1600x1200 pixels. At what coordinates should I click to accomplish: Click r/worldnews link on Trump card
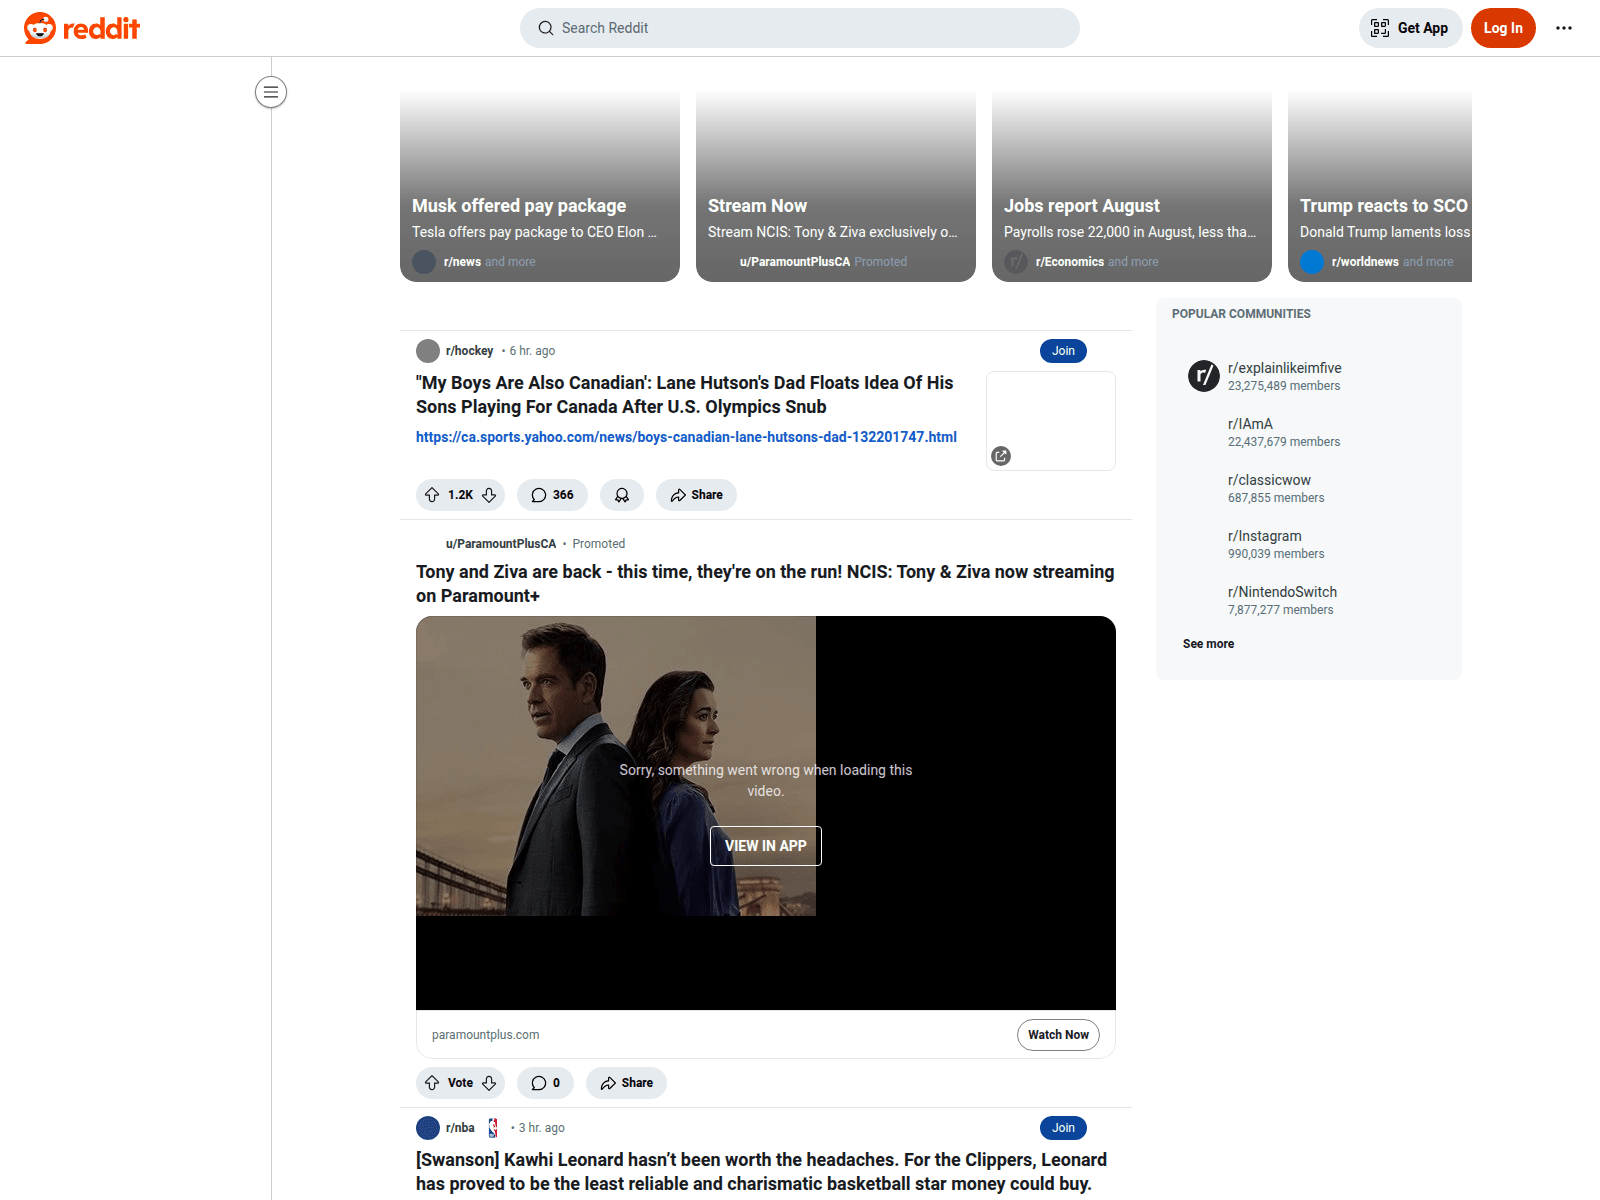(x=1365, y=262)
